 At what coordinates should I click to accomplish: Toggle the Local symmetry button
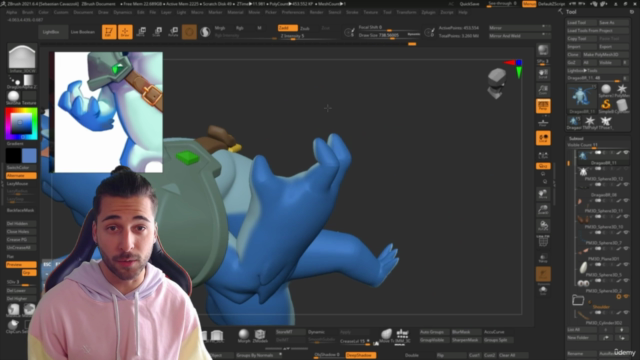[x=543, y=138]
